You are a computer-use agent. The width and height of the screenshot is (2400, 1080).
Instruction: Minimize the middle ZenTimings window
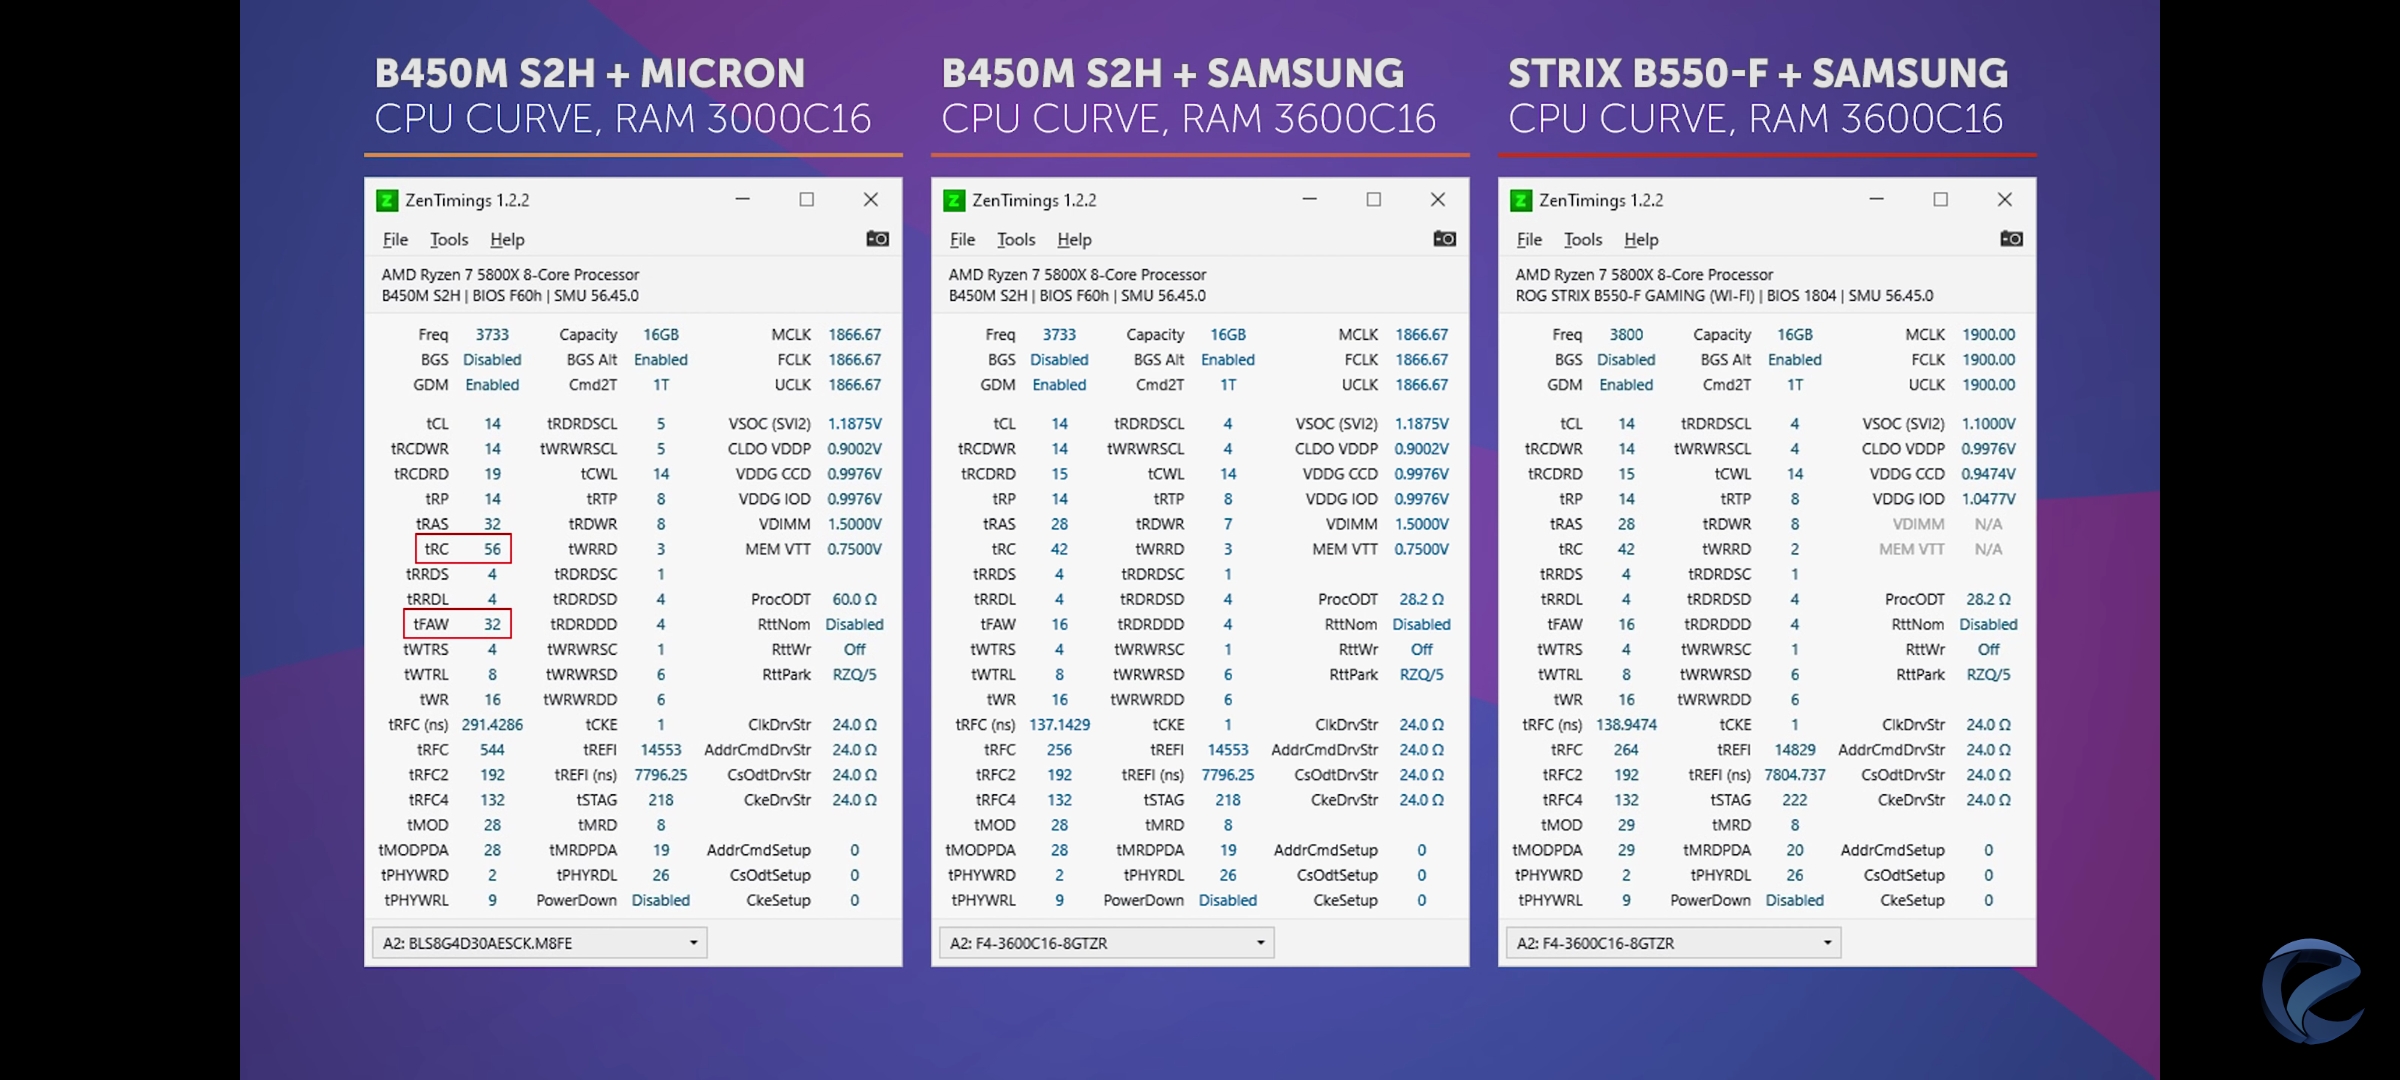1309,199
